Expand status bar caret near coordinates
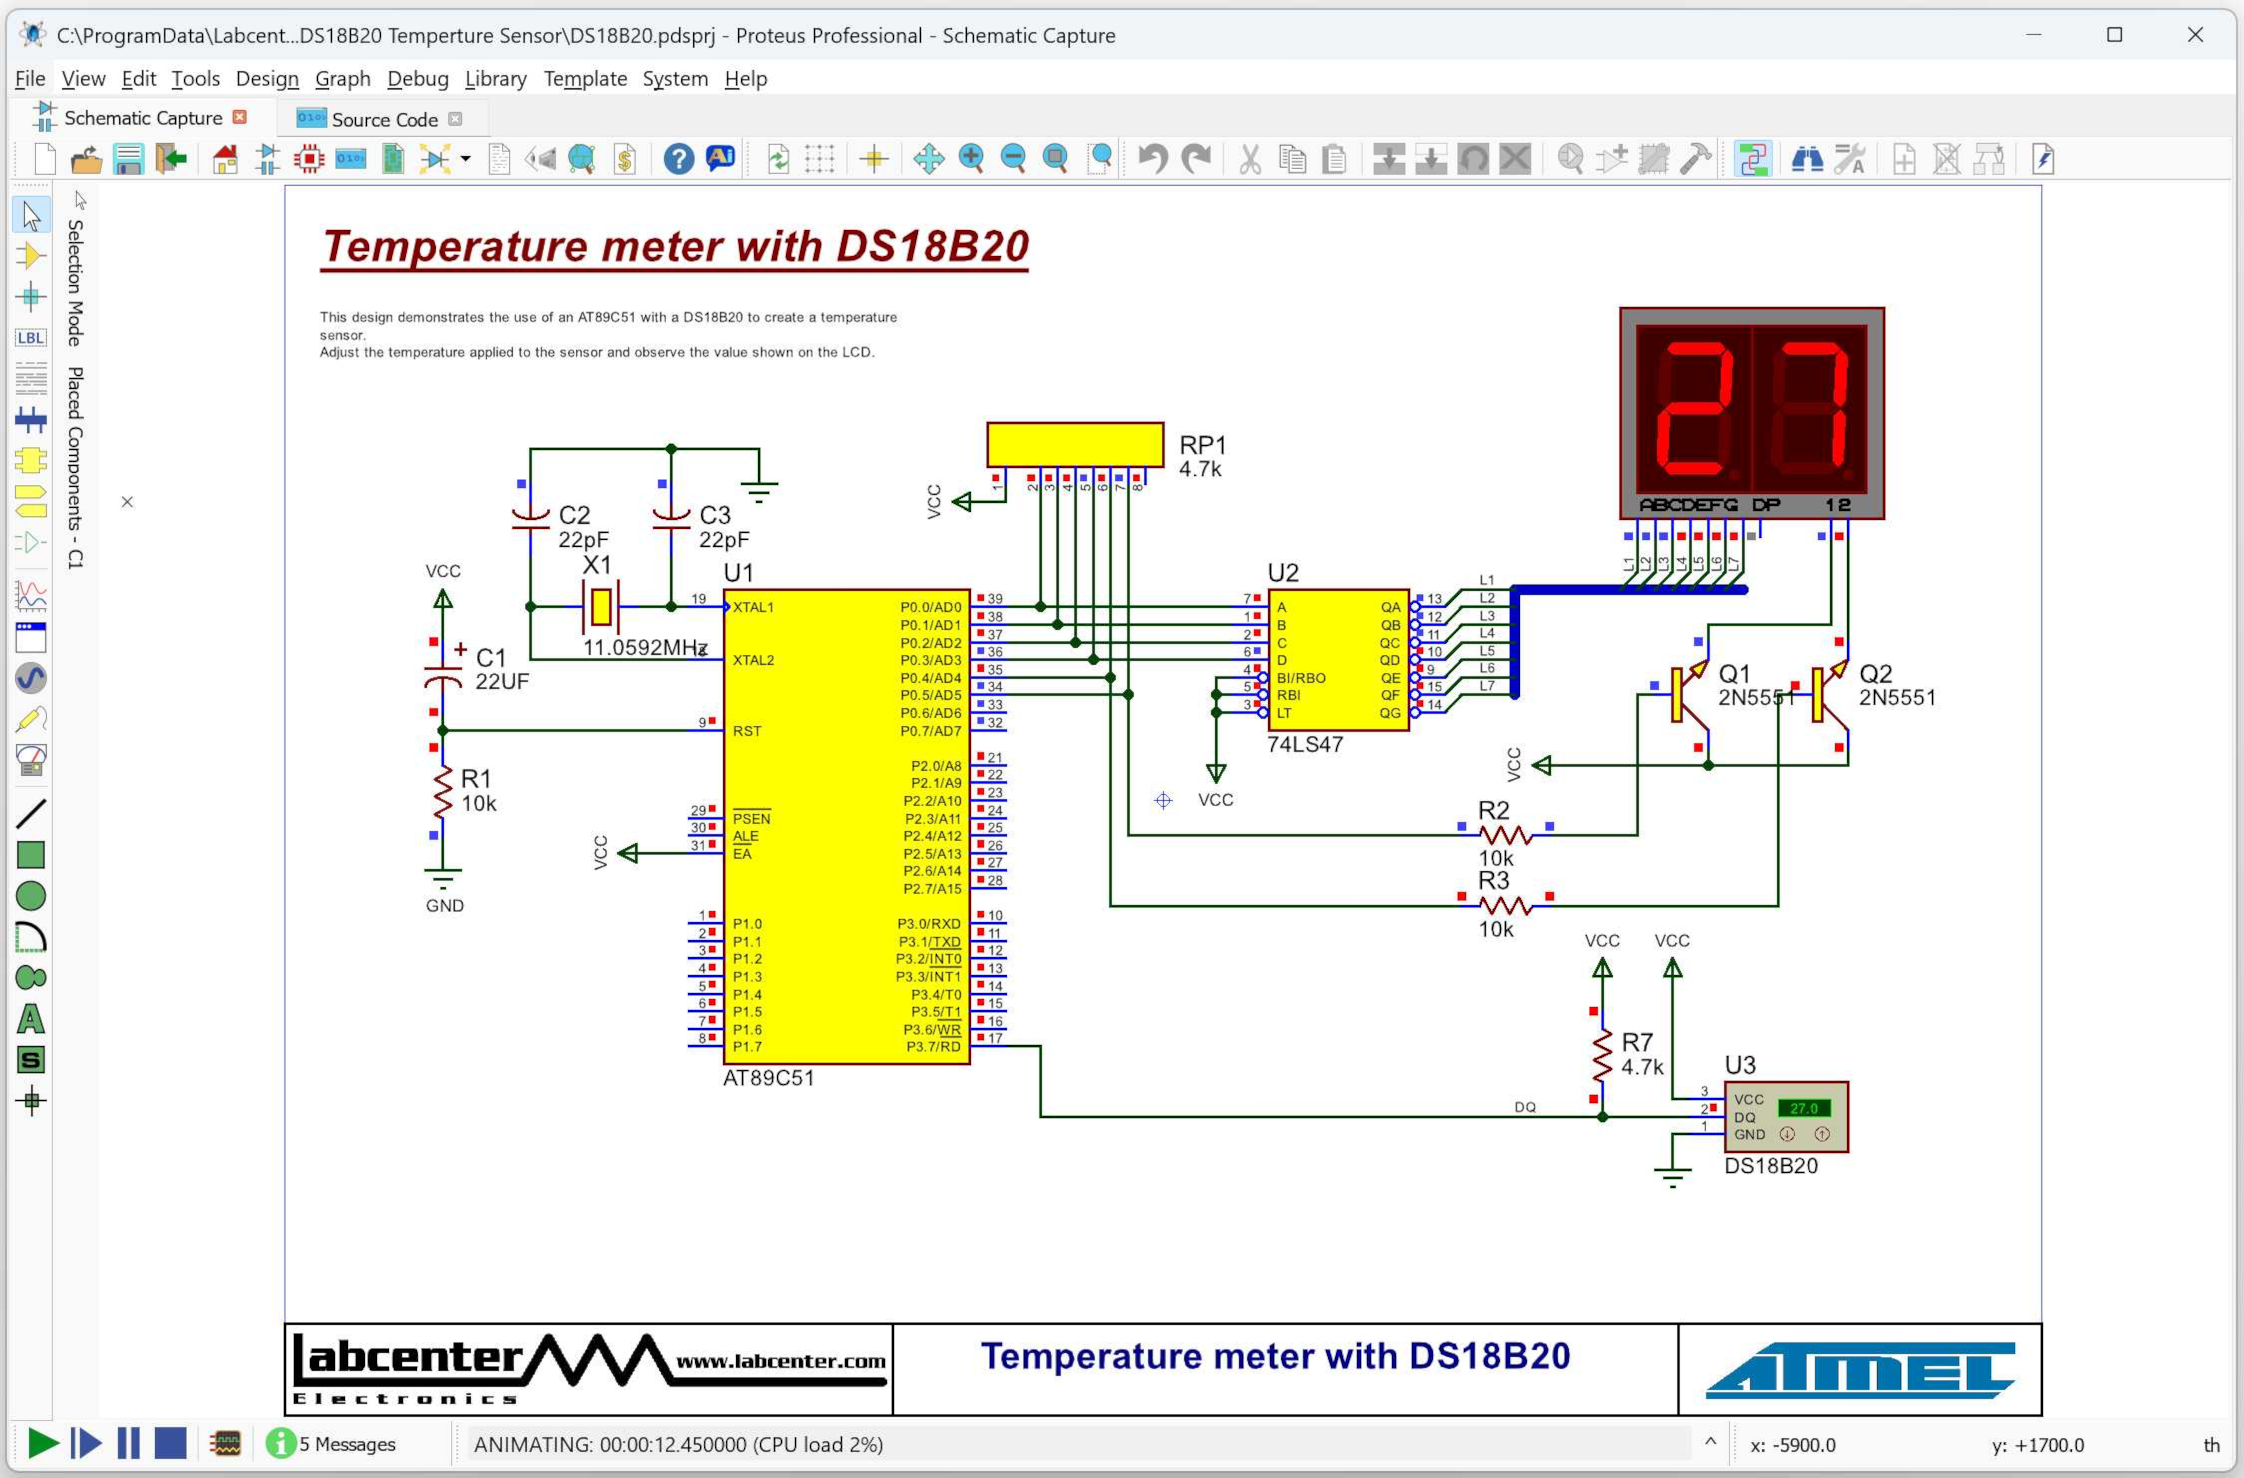Viewport: 2244px width, 1478px height. [x=1710, y=1442]
